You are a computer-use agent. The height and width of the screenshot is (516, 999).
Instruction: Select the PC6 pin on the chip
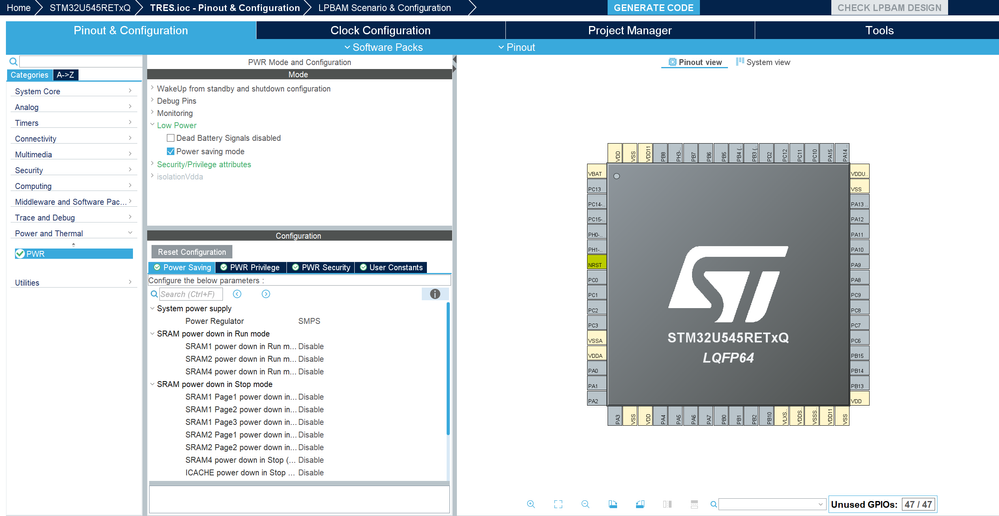pyautogui.click(x=859, y=340)
